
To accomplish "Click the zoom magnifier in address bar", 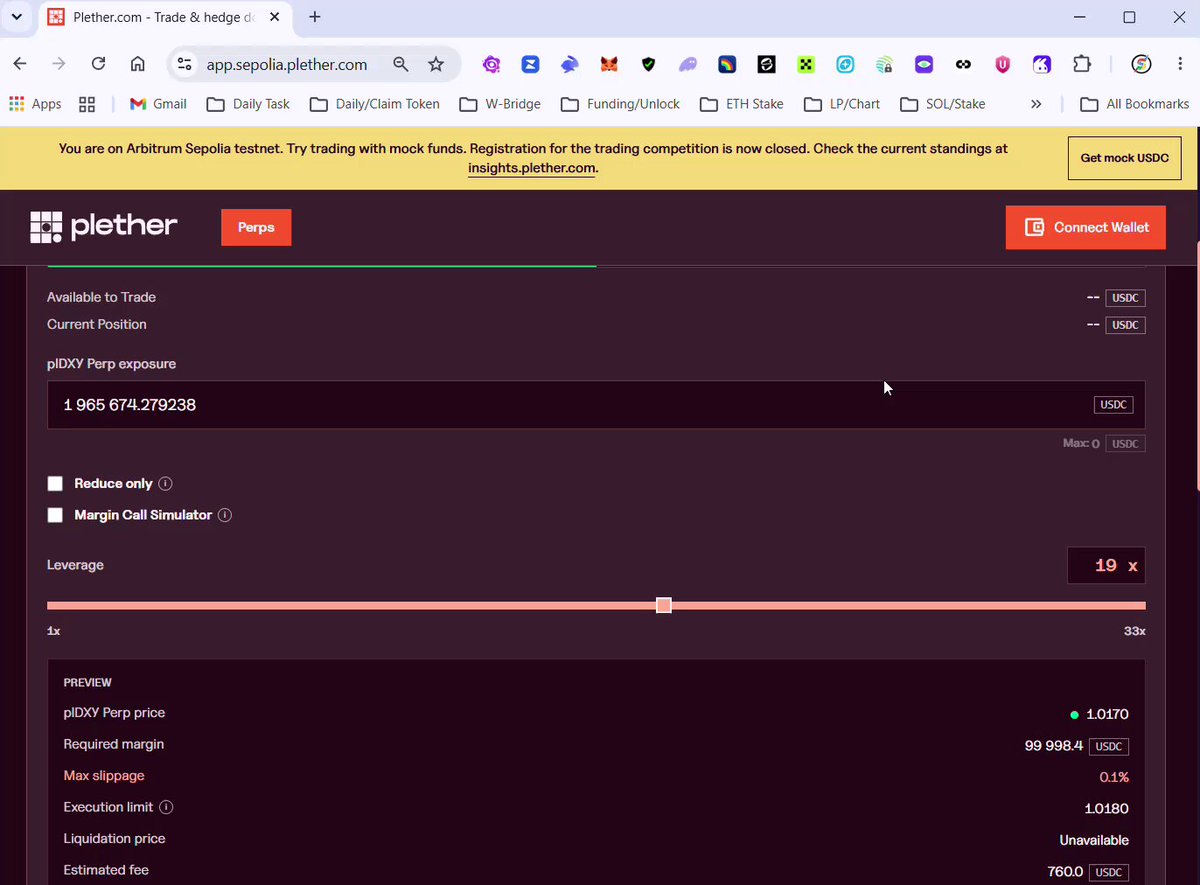I will coord(400,64).
